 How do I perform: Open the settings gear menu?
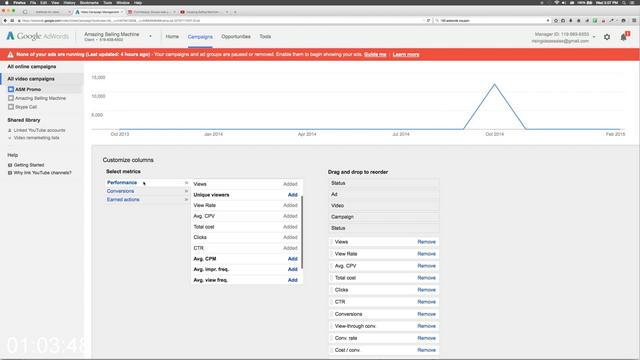pyautogui.click(x=607, y=37)
